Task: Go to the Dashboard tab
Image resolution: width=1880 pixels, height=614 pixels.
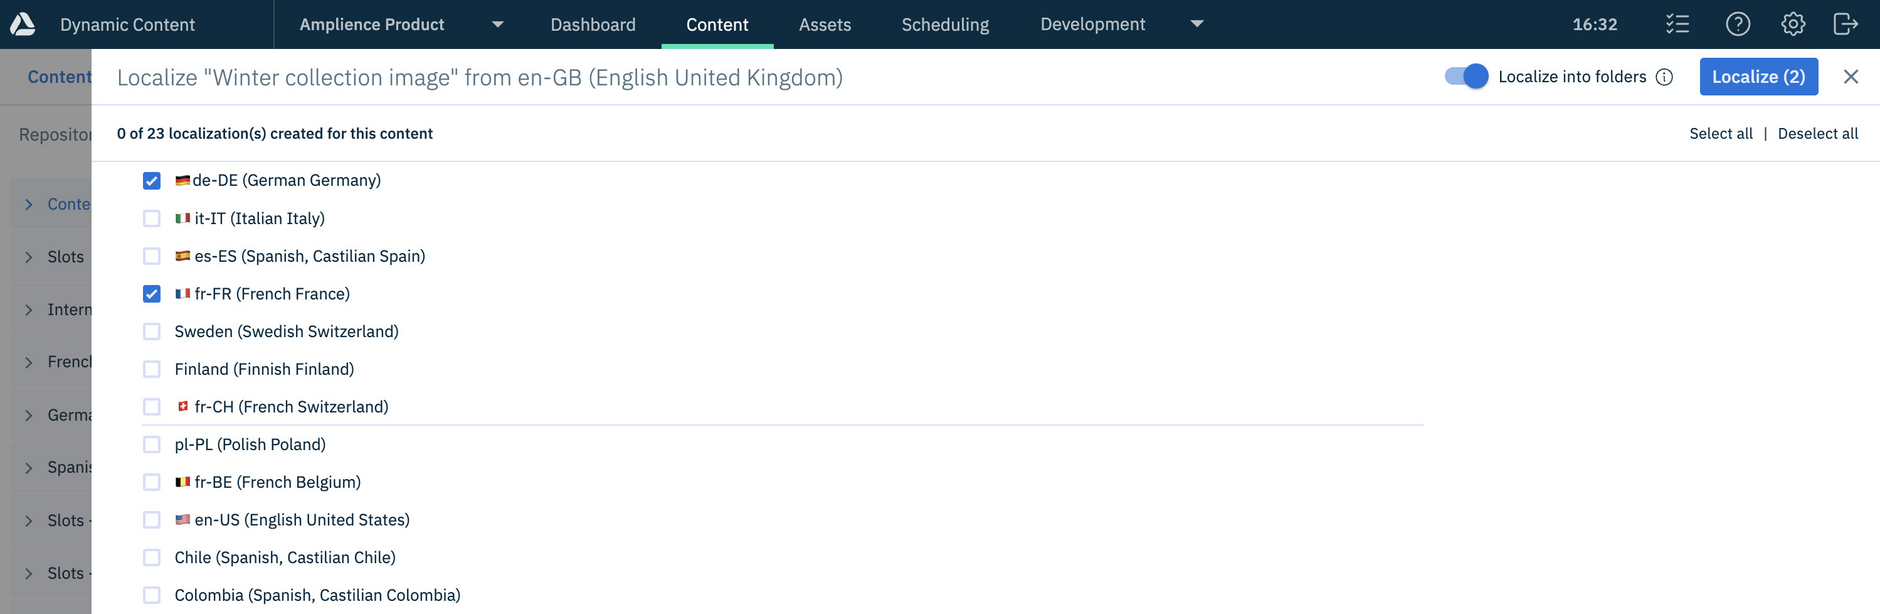Action: [x=593, y=25]
